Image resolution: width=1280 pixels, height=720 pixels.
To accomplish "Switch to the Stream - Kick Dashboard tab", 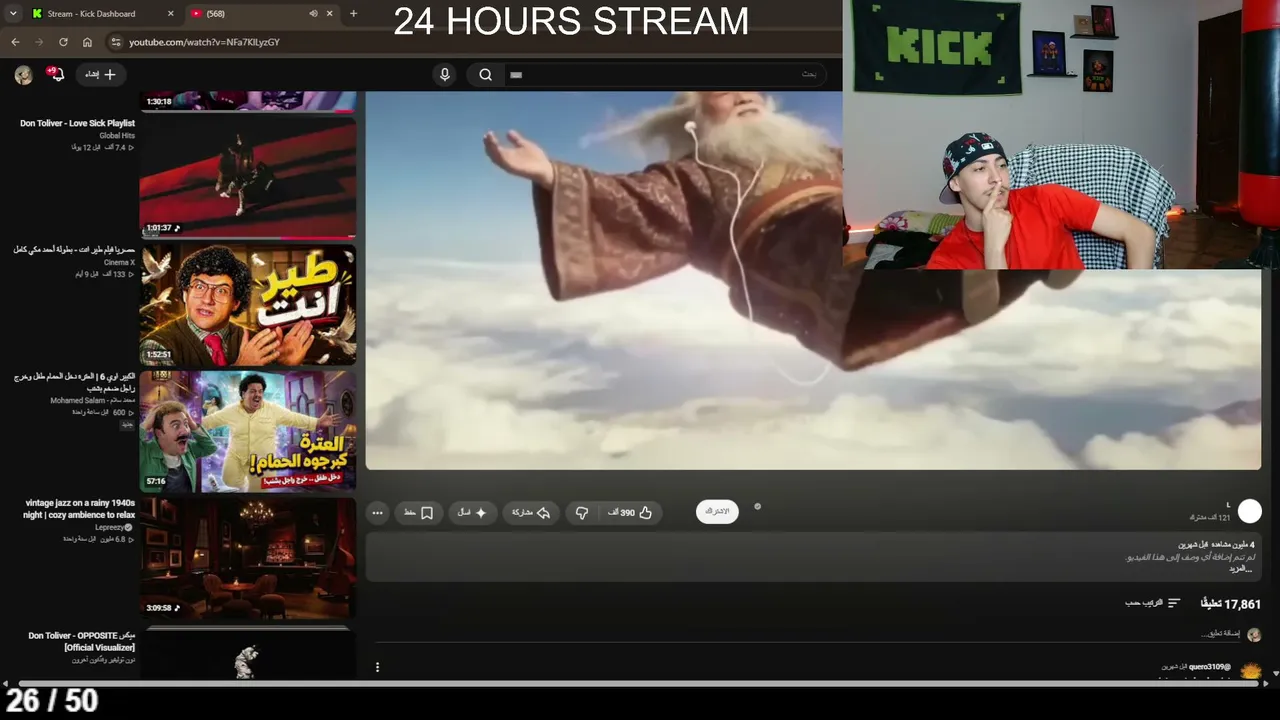I will click(100, 14).
